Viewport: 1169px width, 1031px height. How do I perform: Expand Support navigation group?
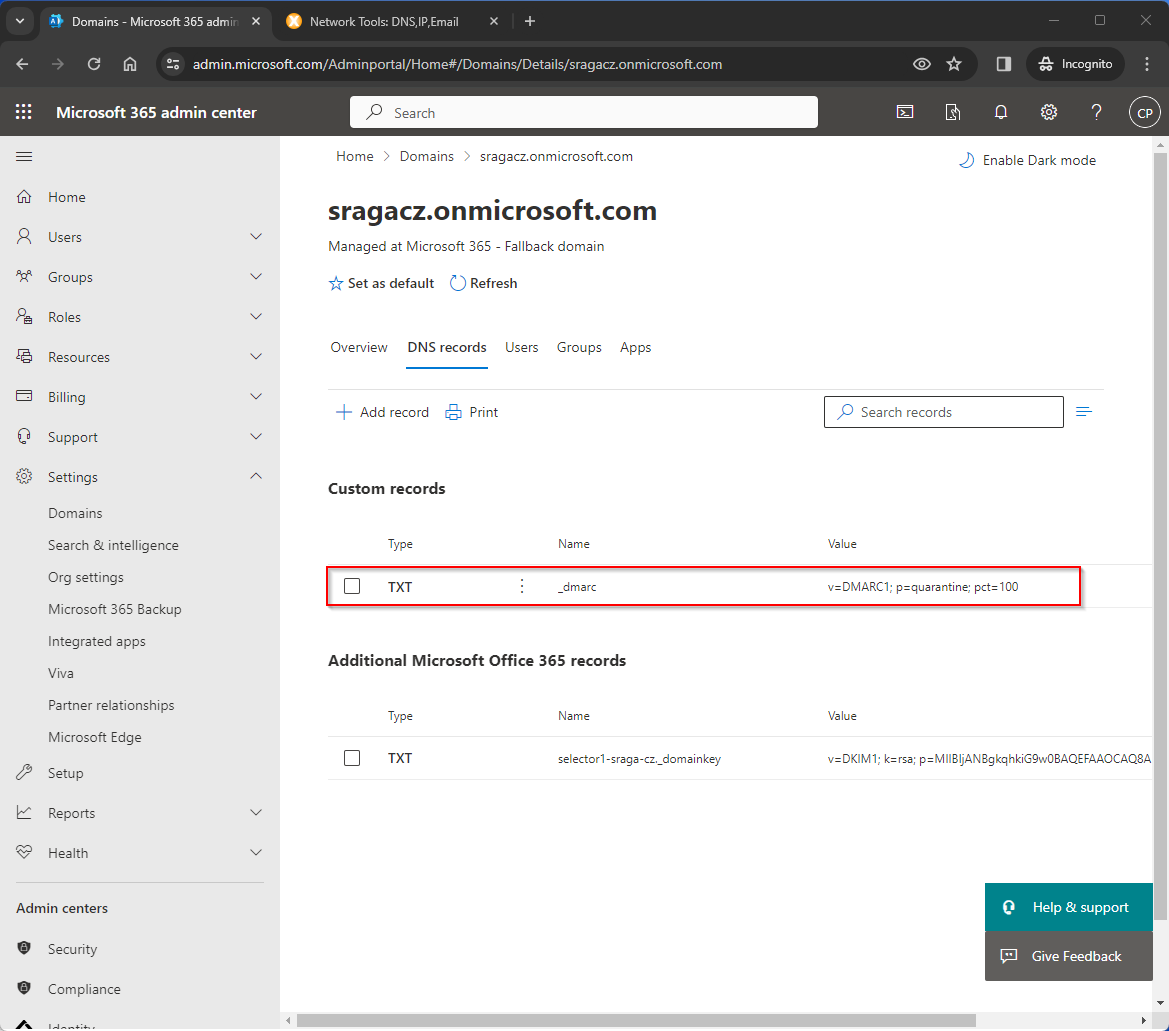click(x=256, y=437)
